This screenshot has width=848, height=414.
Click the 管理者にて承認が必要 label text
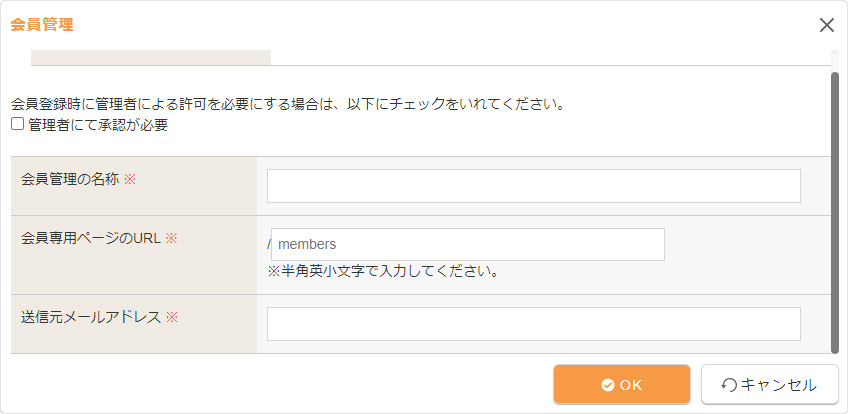click(98, 125)
